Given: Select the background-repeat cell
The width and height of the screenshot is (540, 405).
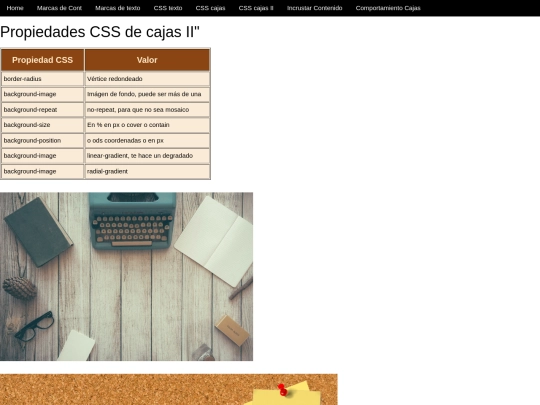Looking at the screenshot, I should (x=42, y=110).
